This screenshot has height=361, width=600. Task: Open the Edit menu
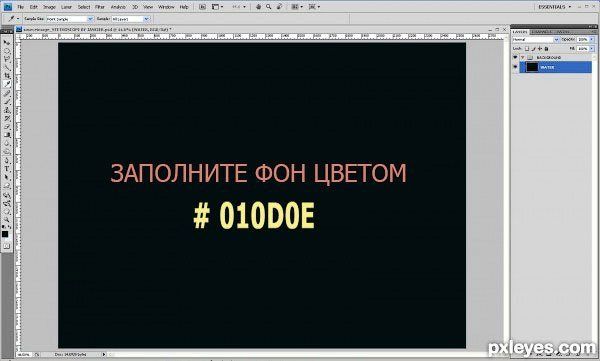click(x=34, y=7)
